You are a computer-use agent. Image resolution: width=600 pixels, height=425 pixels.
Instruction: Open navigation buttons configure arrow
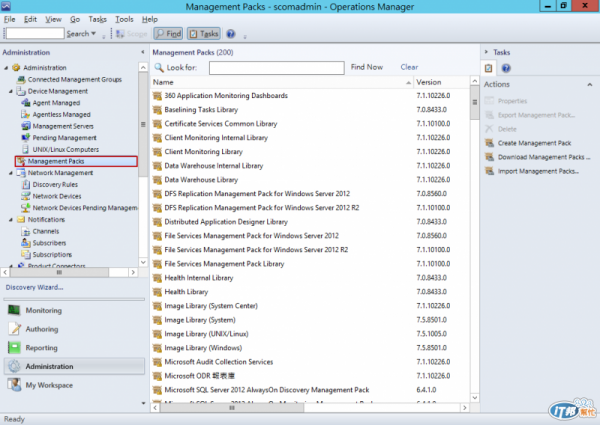pyautogui.click(x=143, y=403)
